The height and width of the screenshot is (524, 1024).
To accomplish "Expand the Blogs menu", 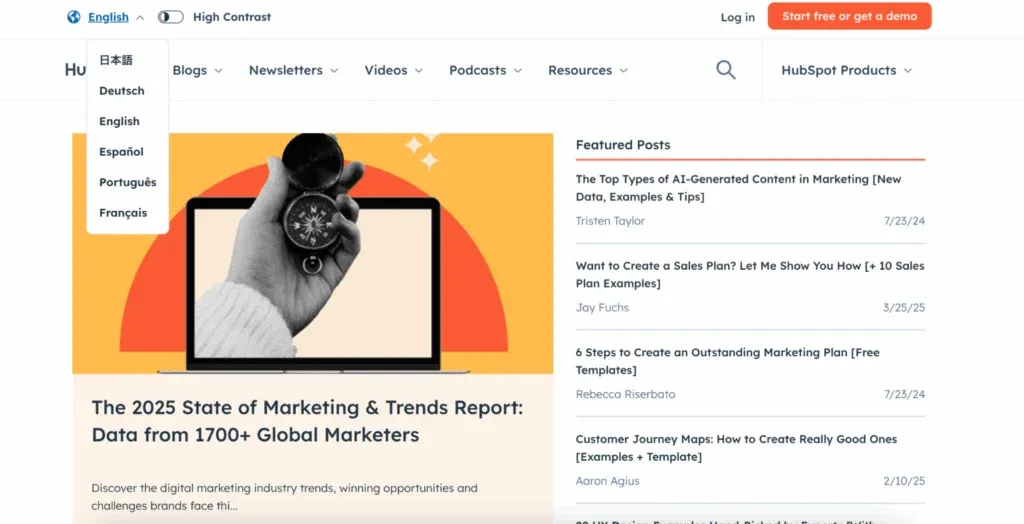I will pyautogui.click(x=197, y=70).
